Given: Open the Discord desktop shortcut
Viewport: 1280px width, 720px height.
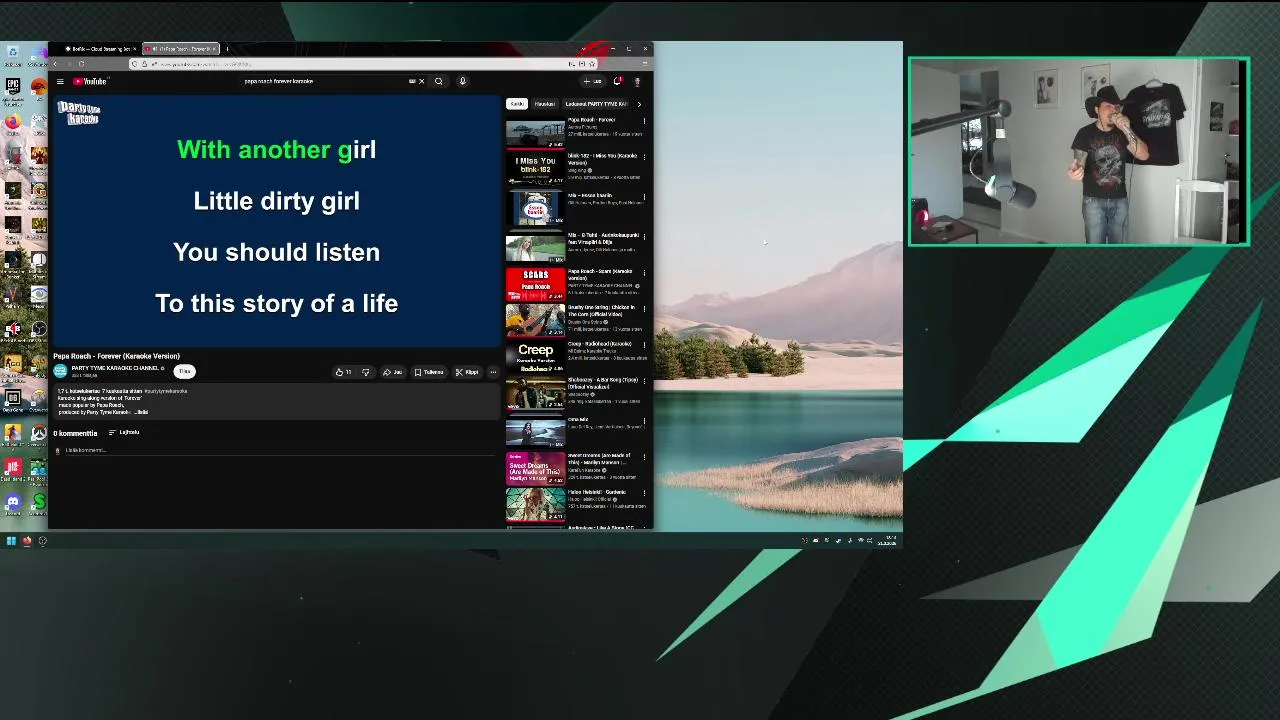Looking at the screenshot, I should (x=12, y=503).
